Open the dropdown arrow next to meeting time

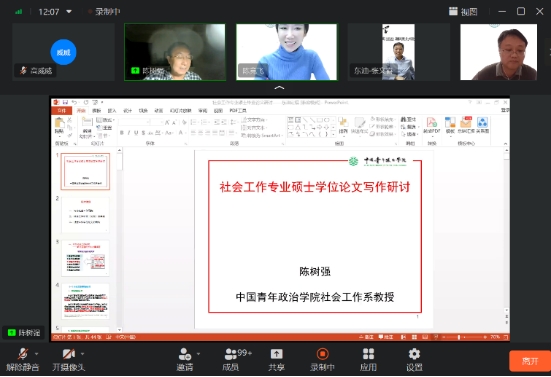click(69, 12)
